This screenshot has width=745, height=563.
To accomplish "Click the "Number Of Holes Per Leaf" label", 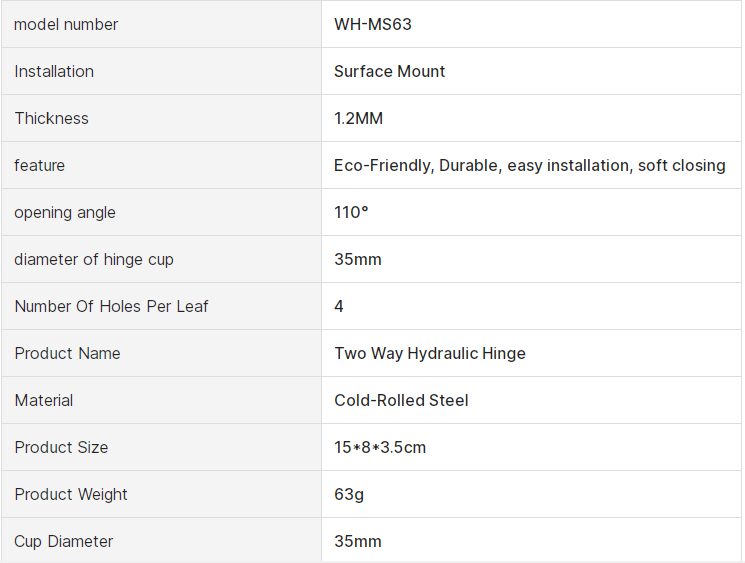I will coord(111,306).
